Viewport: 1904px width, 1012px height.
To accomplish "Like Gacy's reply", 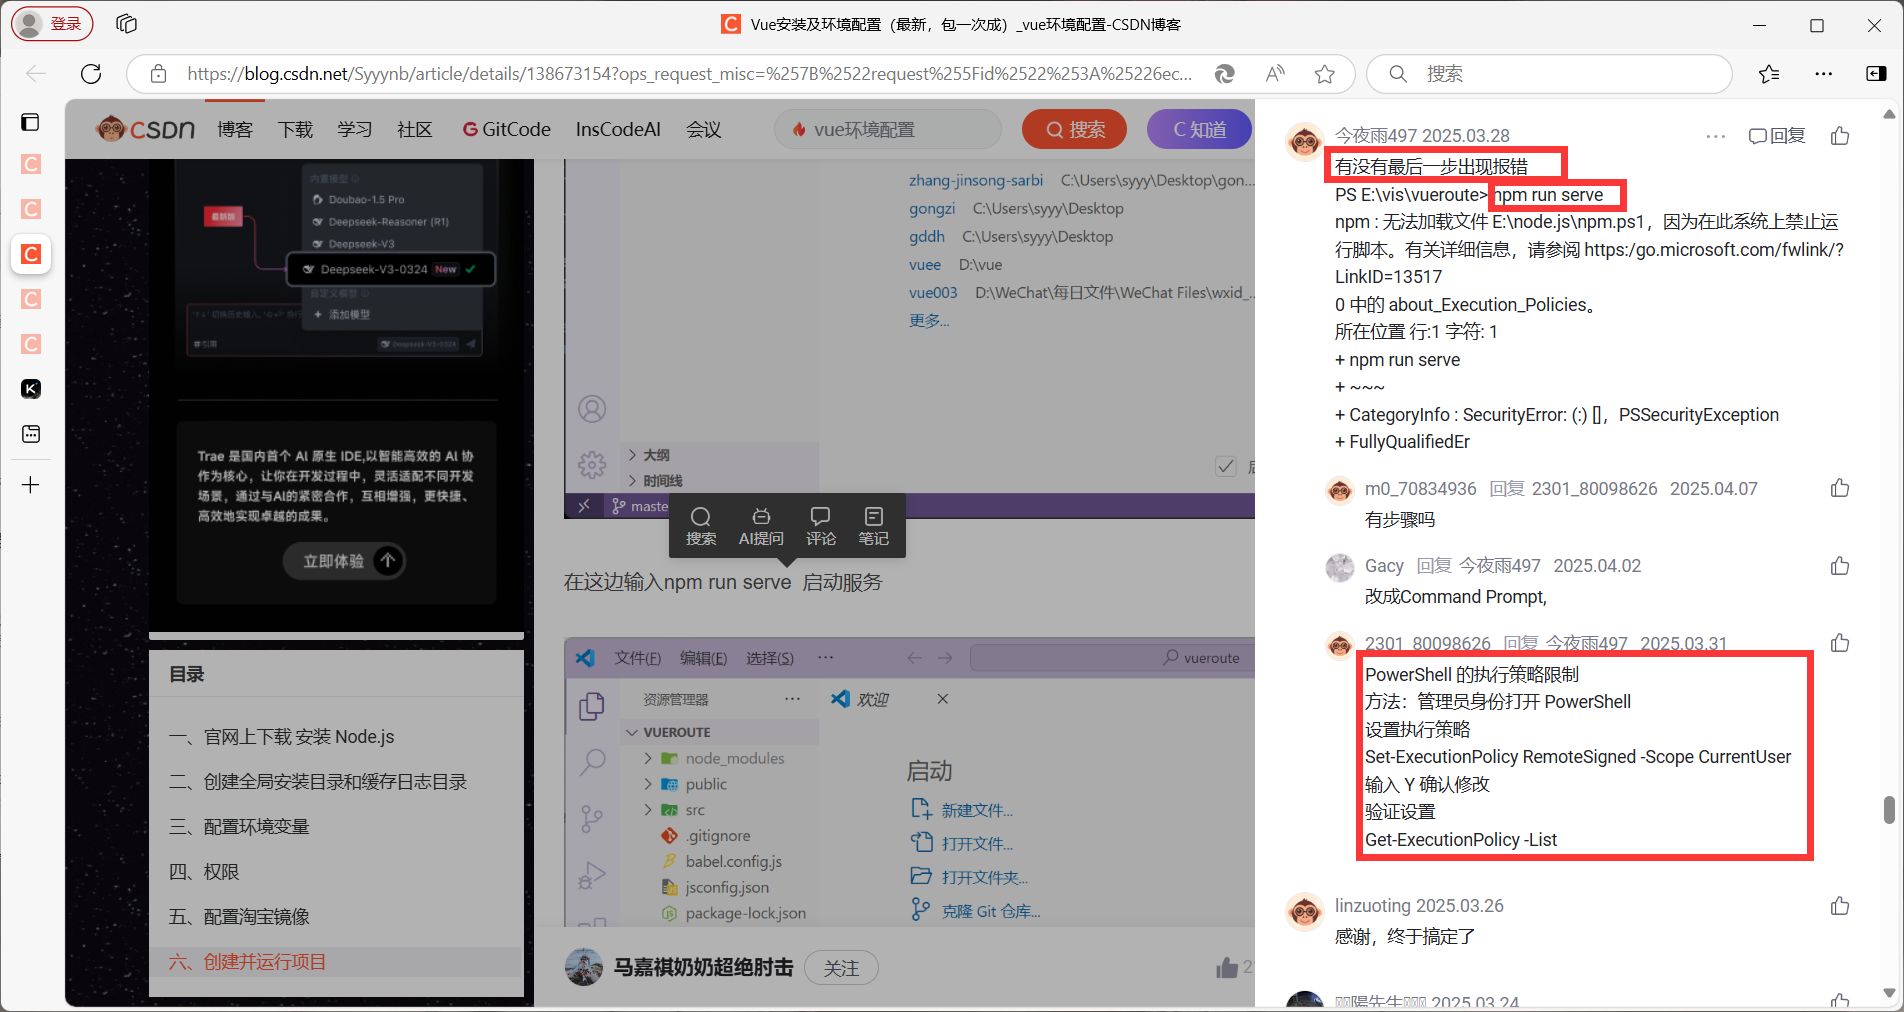I will (x=1840, y=566).
